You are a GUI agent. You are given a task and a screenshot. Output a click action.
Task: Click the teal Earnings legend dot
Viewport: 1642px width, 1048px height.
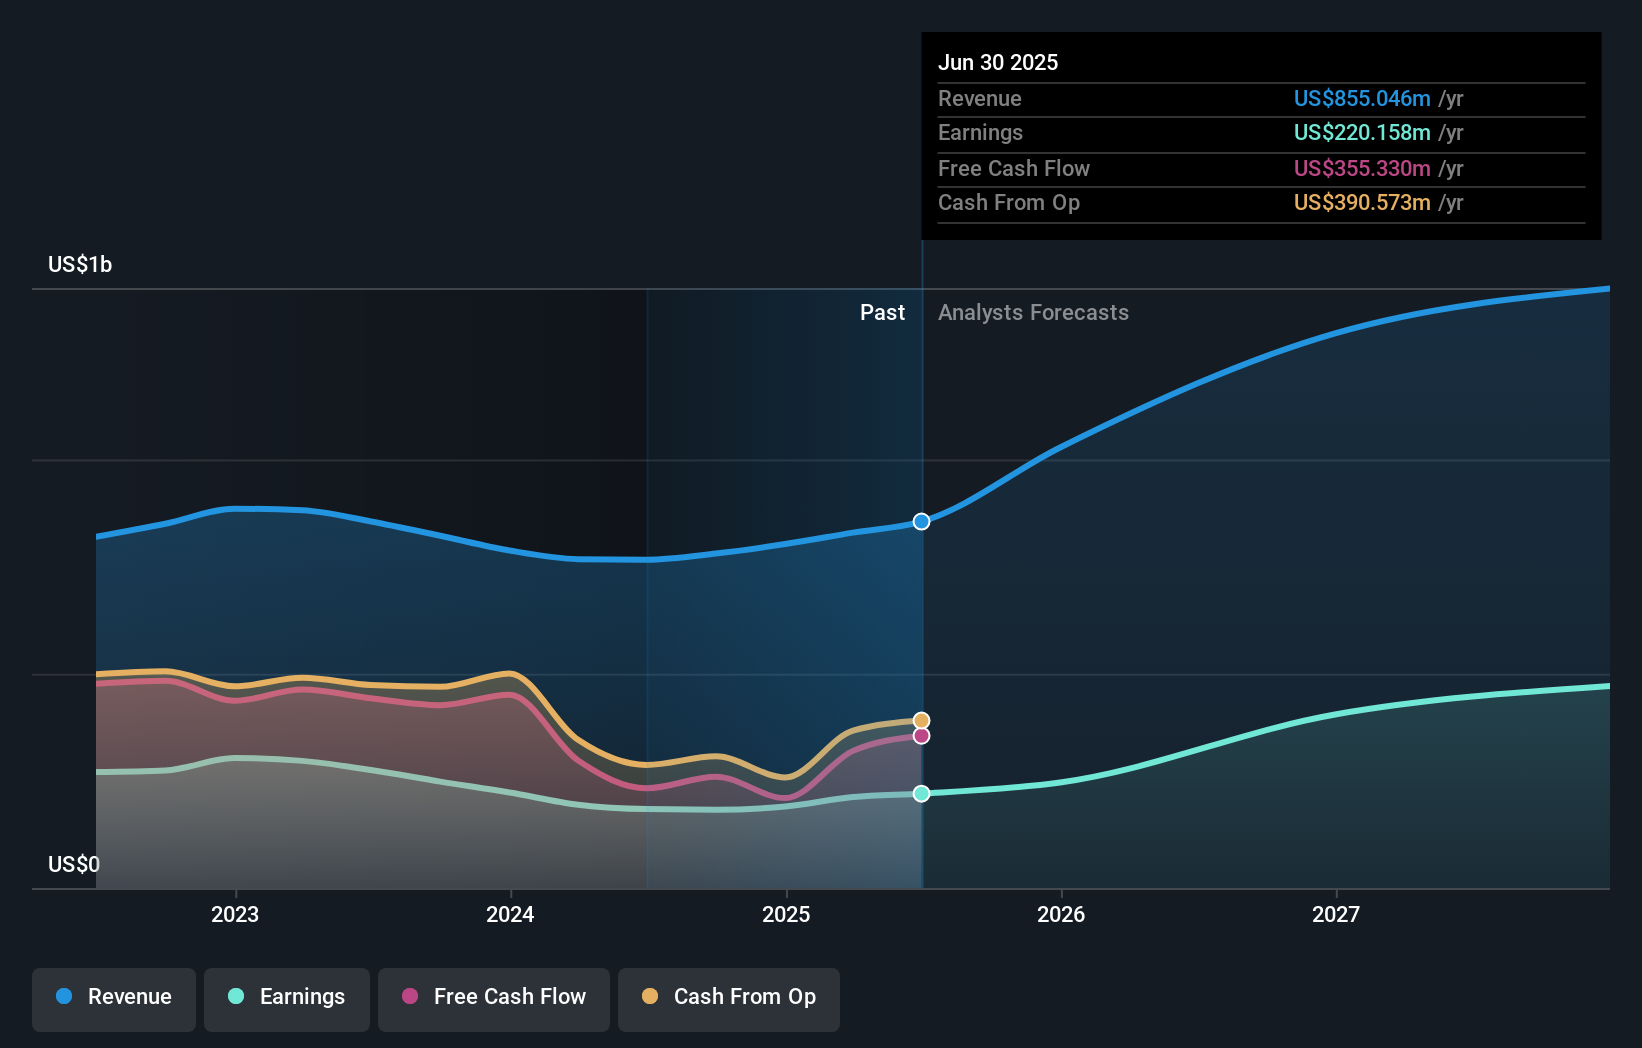(236, 996)
